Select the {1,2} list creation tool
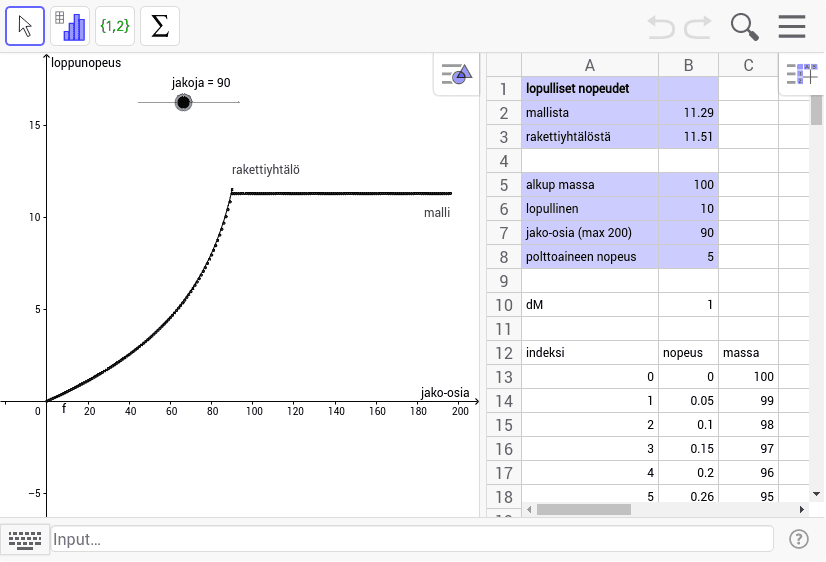The height and width of the screenshot is (562, 826). tap(115, 26)
